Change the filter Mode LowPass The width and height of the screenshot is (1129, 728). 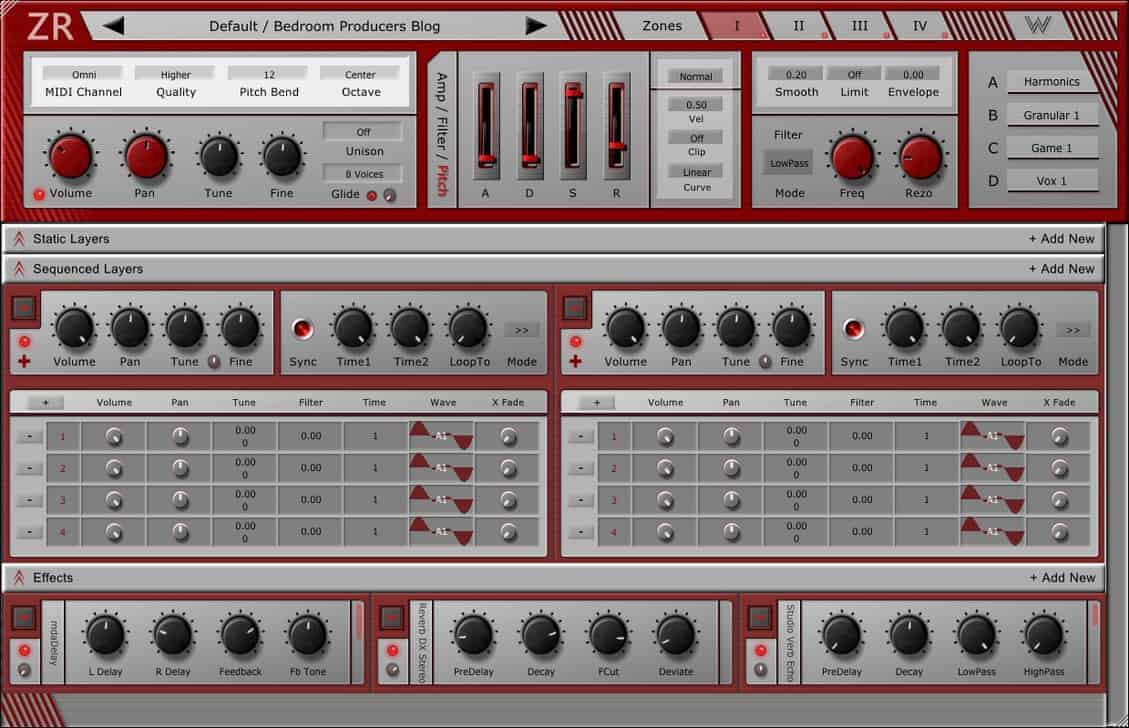click(789, 163)
